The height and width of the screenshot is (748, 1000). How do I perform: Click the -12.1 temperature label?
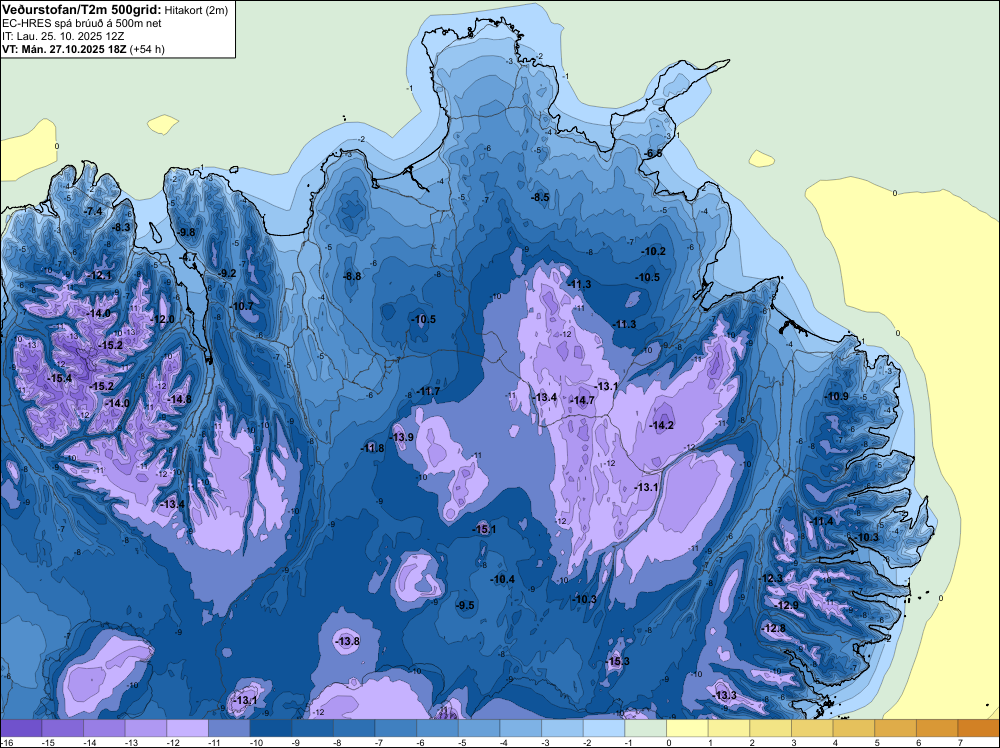pos(99,275)
